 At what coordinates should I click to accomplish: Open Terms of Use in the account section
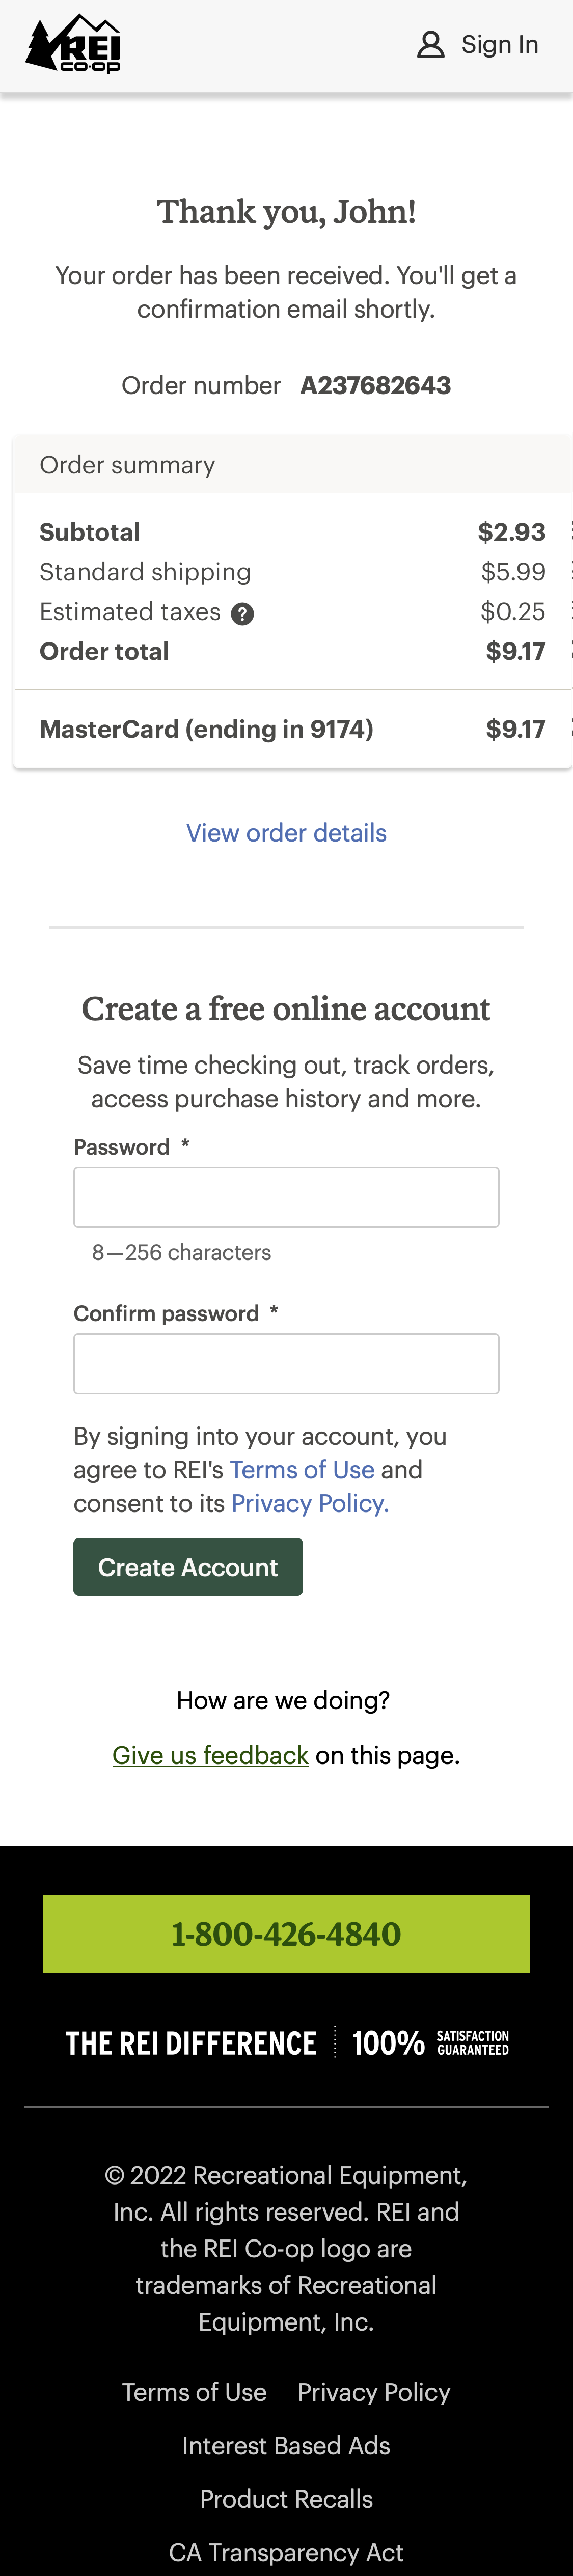pyautogui.click(x=302, y=1469)
